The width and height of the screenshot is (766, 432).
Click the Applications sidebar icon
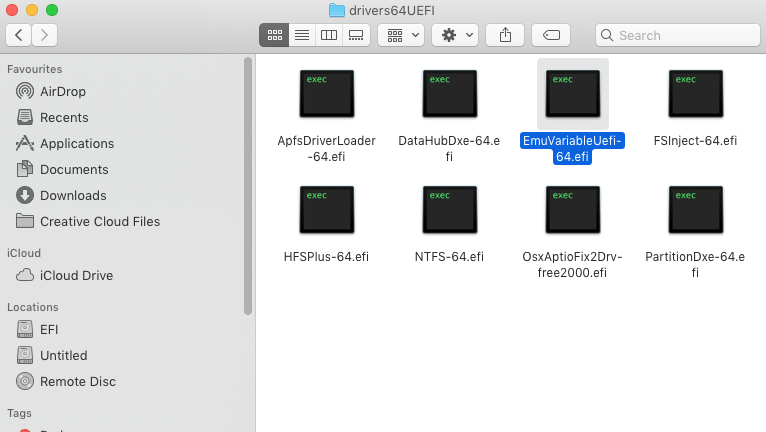(25, 143)
